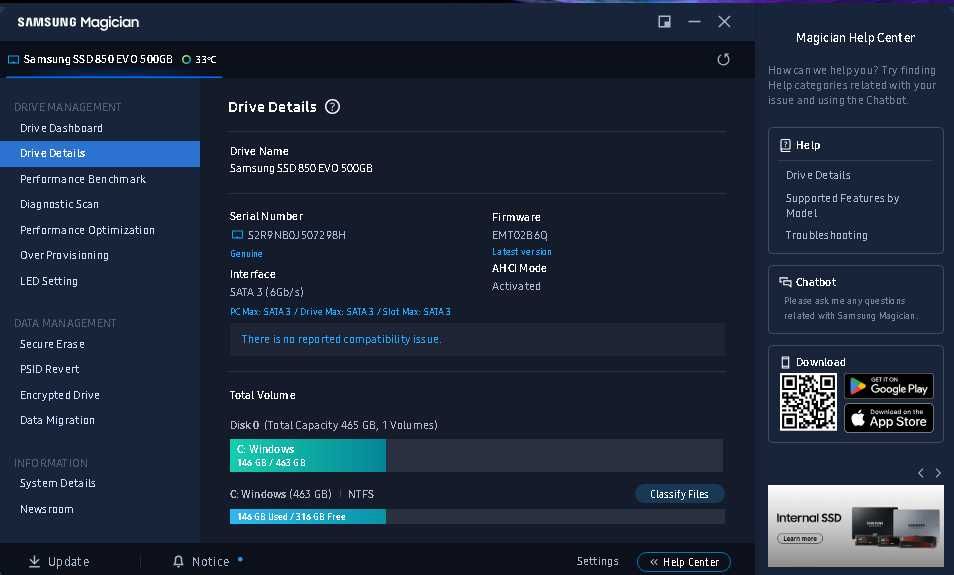
Task: Open the Troubleshooting help link
Action: [826, 235]
